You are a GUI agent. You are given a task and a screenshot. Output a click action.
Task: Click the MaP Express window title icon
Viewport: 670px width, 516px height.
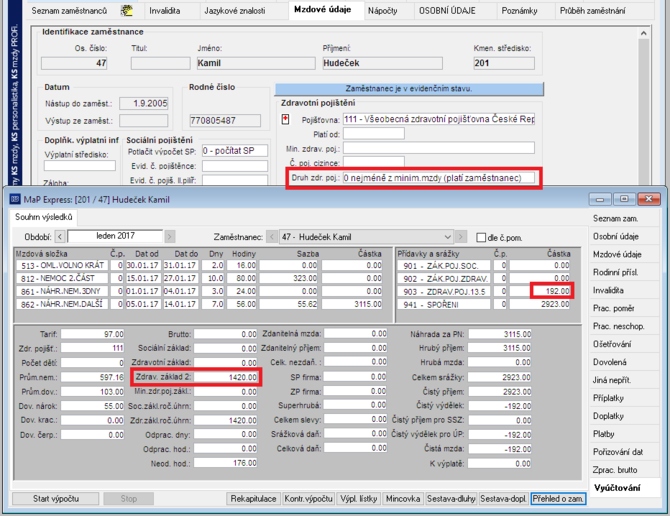click(15, 199)
